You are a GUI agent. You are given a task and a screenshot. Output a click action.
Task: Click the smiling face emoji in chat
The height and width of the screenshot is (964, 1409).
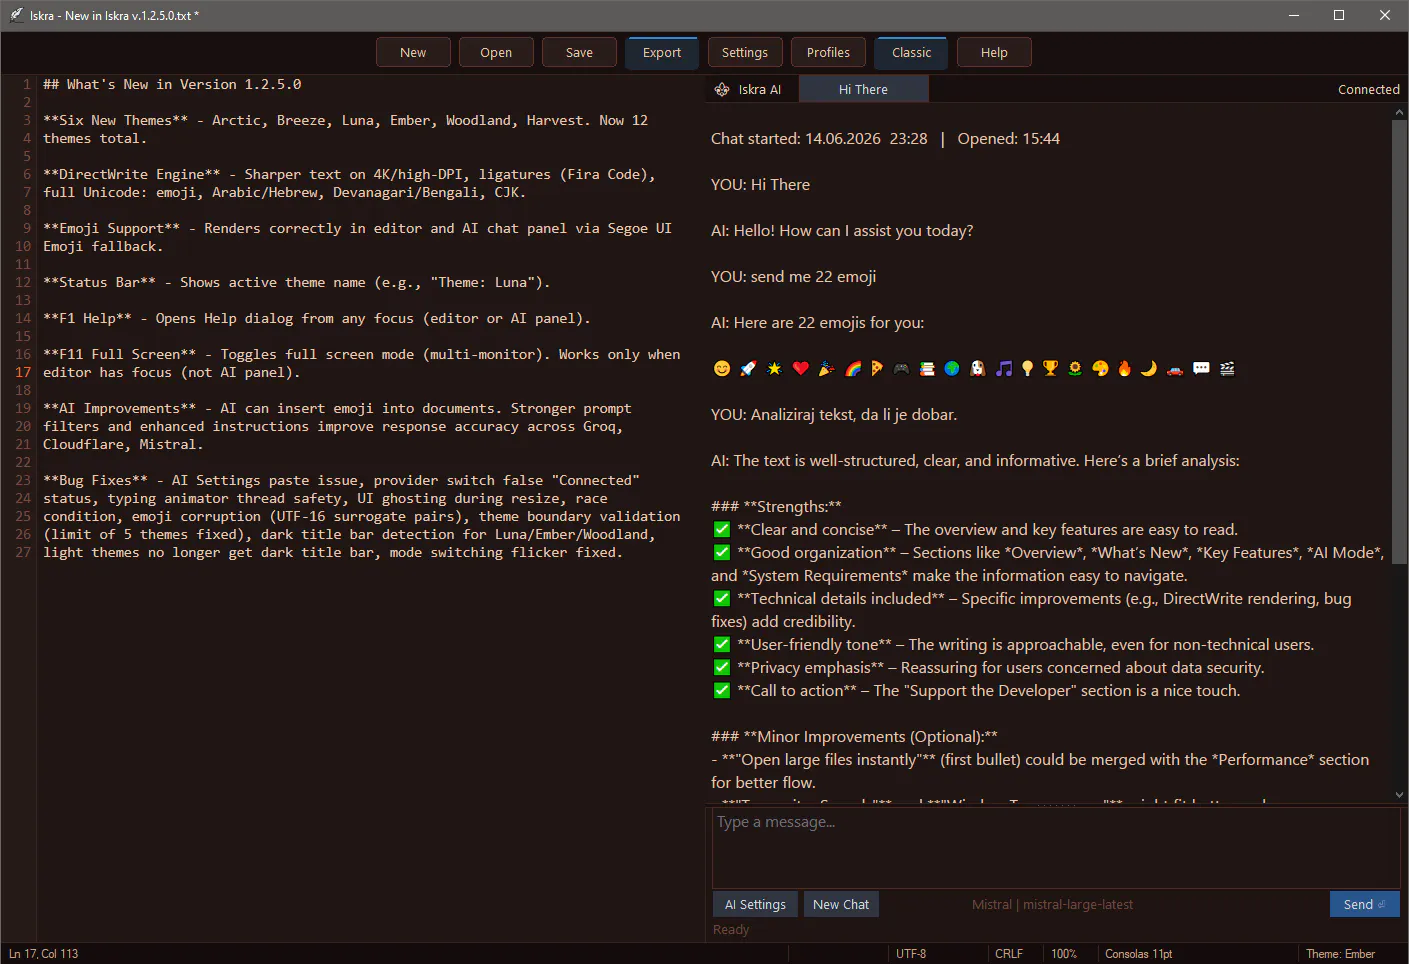click(x=722, y=368)
